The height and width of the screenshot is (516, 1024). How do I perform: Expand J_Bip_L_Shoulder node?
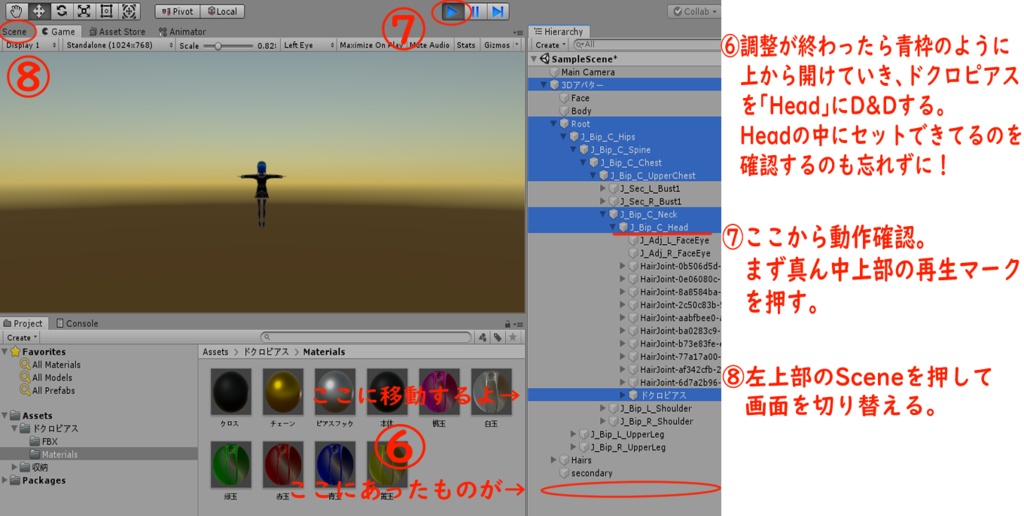click(603, 408)
